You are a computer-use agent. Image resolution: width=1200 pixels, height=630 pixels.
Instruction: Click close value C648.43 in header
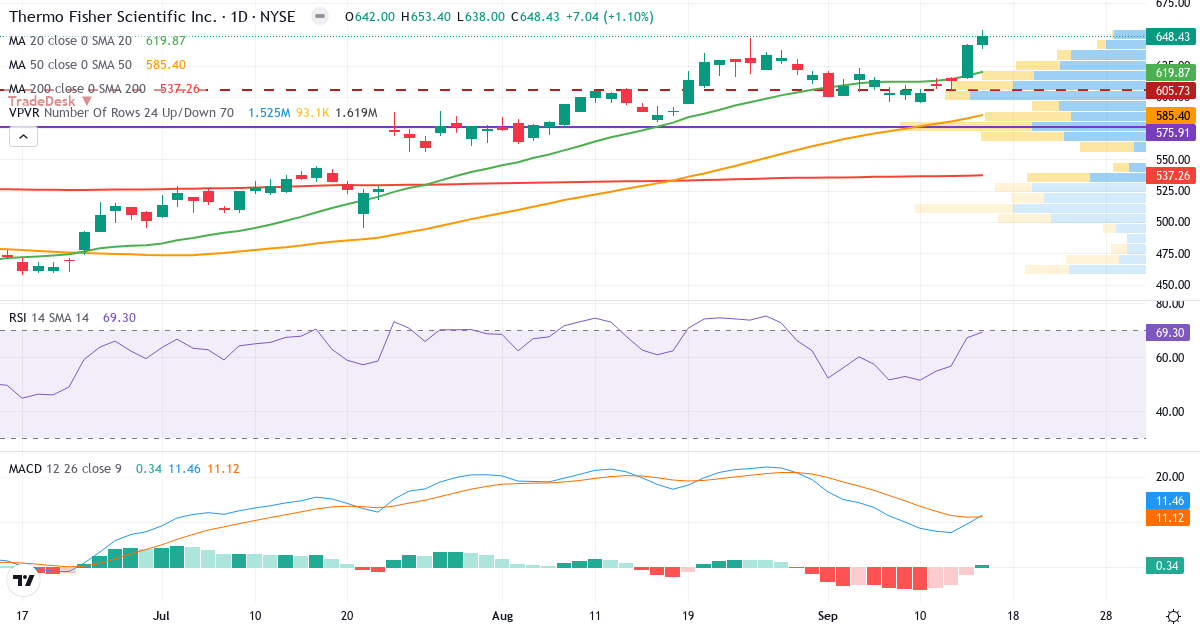pyautogui.click(x=534, y=17)
